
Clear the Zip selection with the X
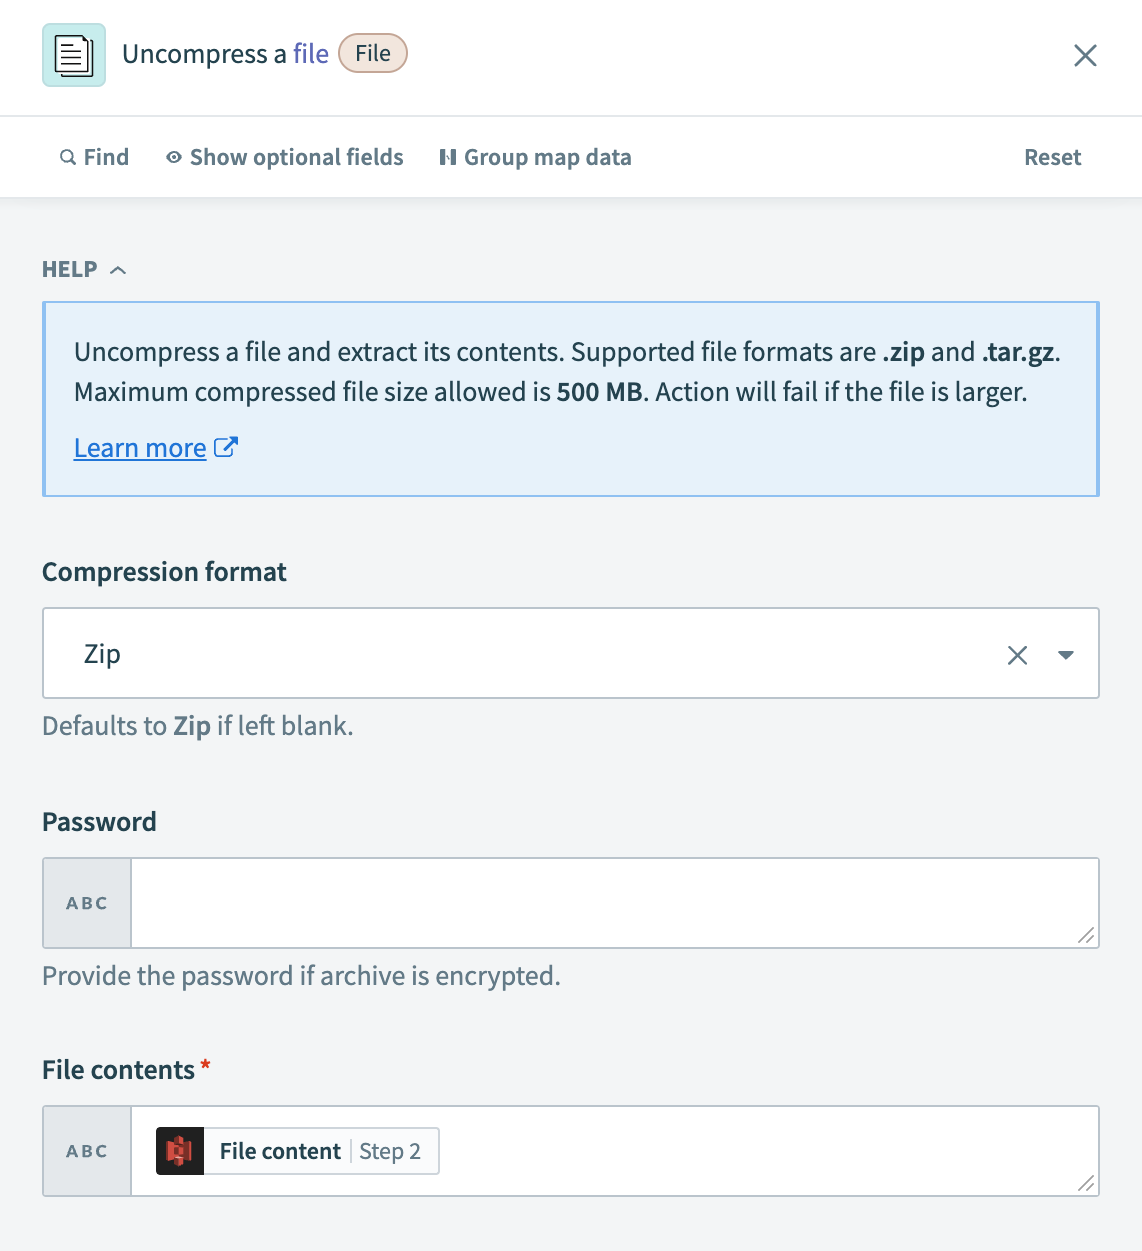click(x=1017, y=654)
